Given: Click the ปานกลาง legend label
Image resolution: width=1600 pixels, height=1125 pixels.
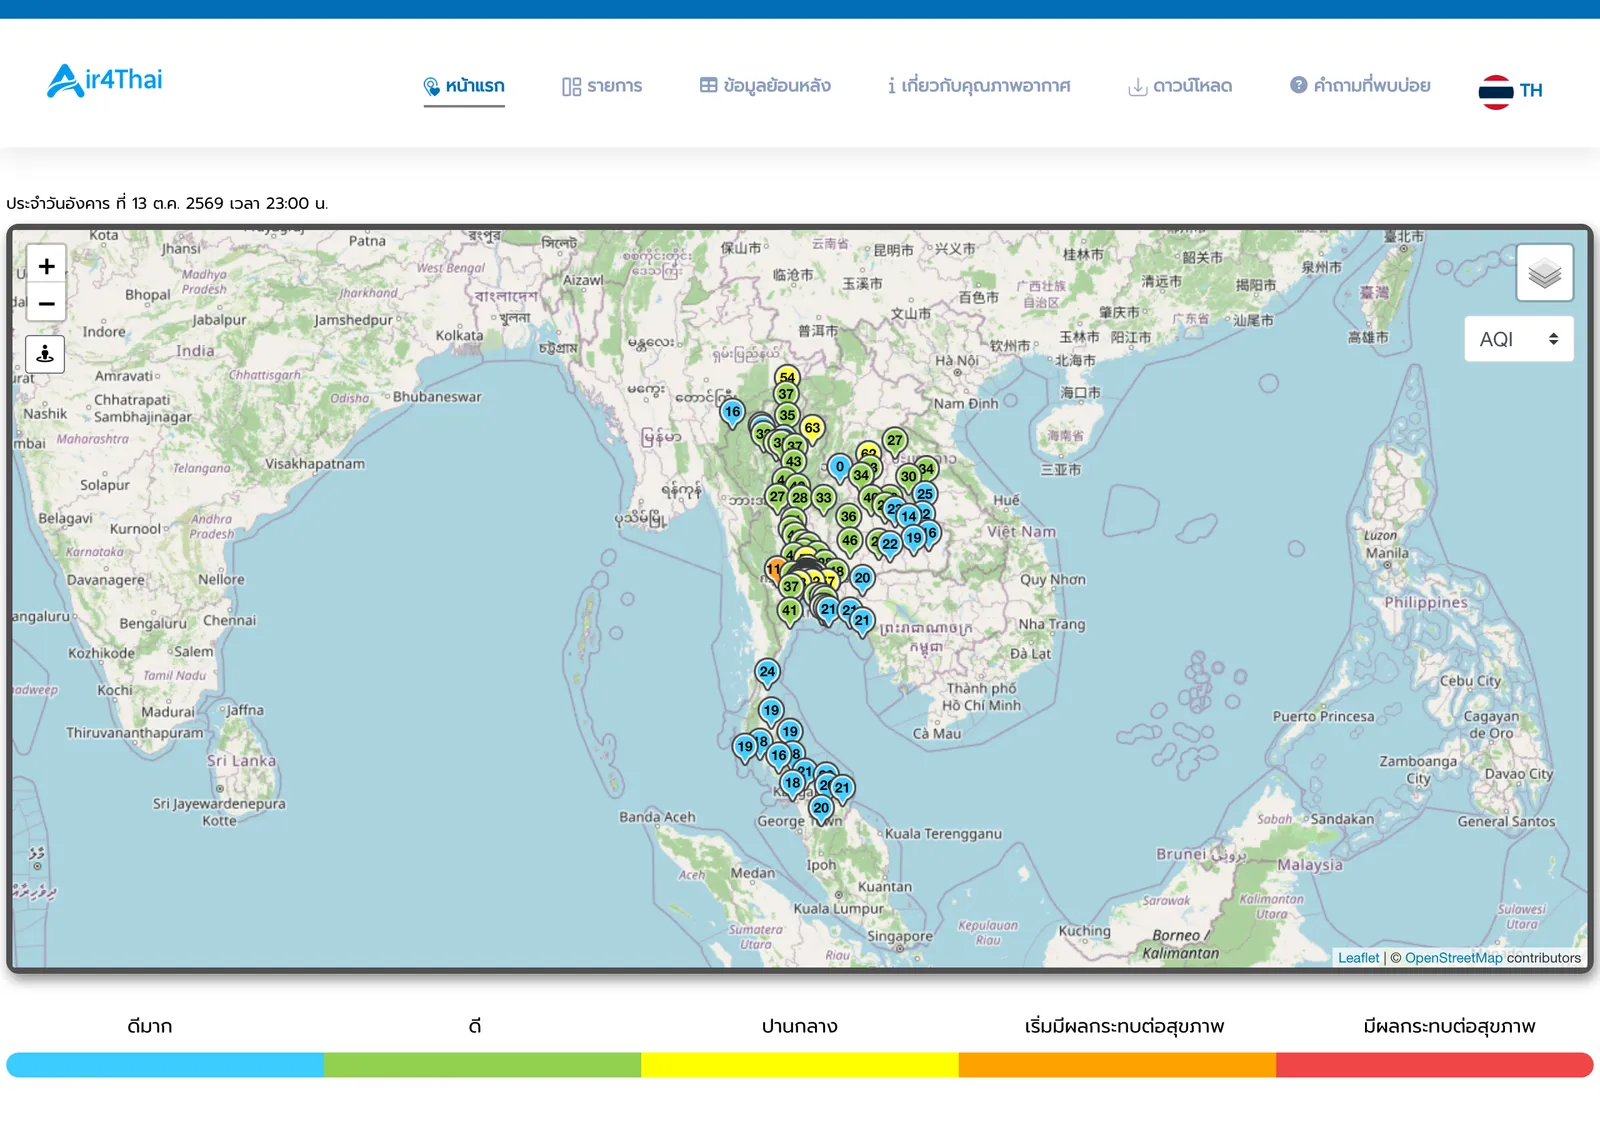Looking at the screenshot, I should click(800, 1026).
